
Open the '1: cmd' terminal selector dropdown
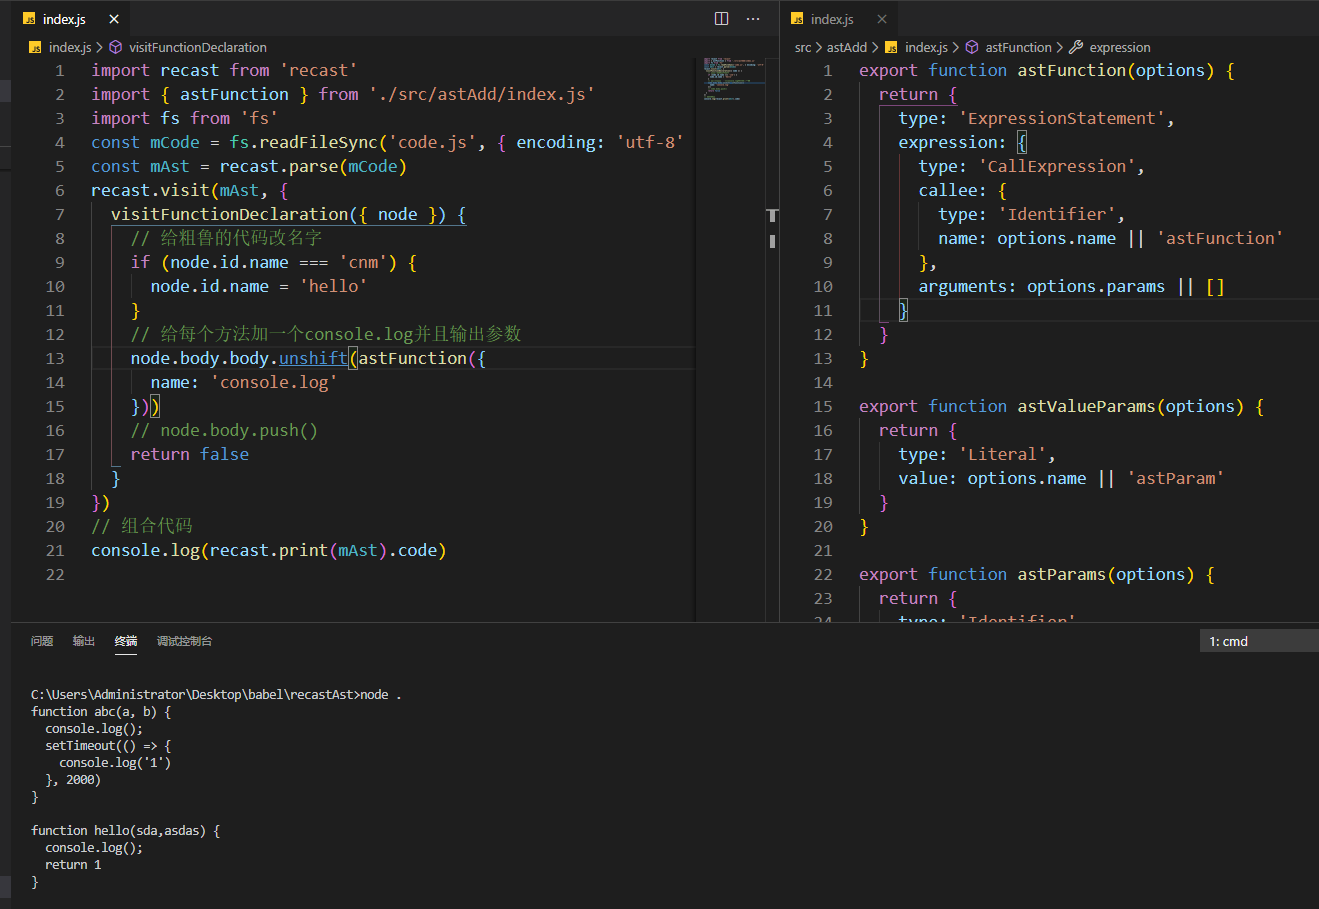1259,641
